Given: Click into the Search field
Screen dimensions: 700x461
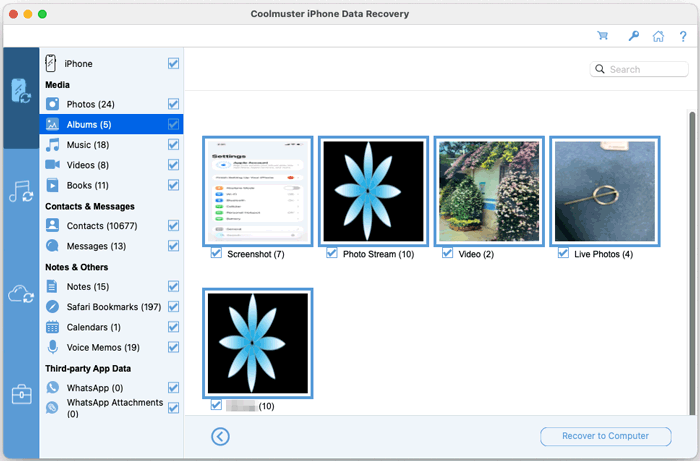Looking at the screenshot, I should click(x=639, y=69).
